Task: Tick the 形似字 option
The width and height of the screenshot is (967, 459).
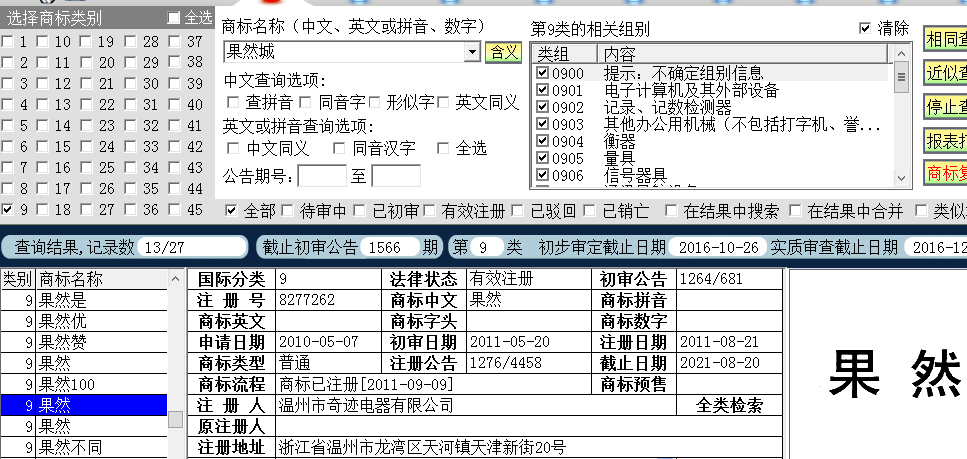Action: pyautogui.click(x=374, y=102)
